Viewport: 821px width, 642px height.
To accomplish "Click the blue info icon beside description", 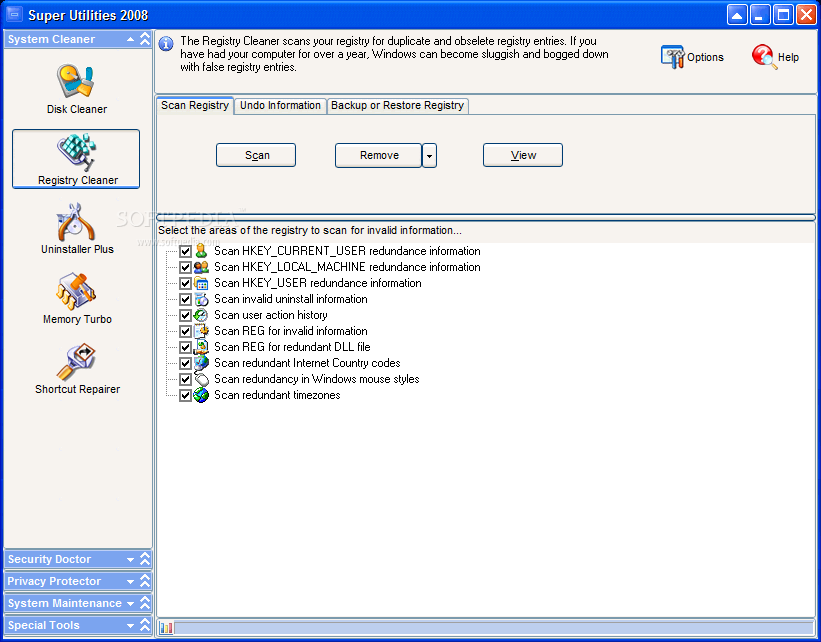I will [x=166, y=43].
